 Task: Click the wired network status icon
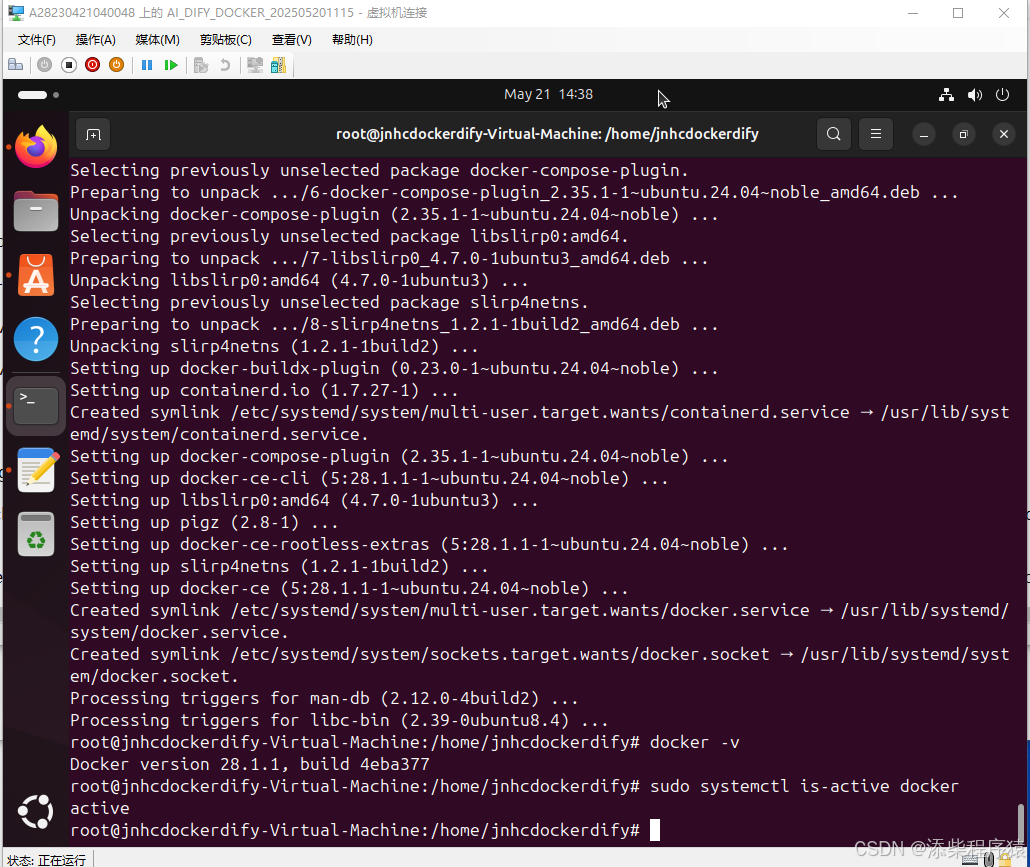(x=947, y=95)
